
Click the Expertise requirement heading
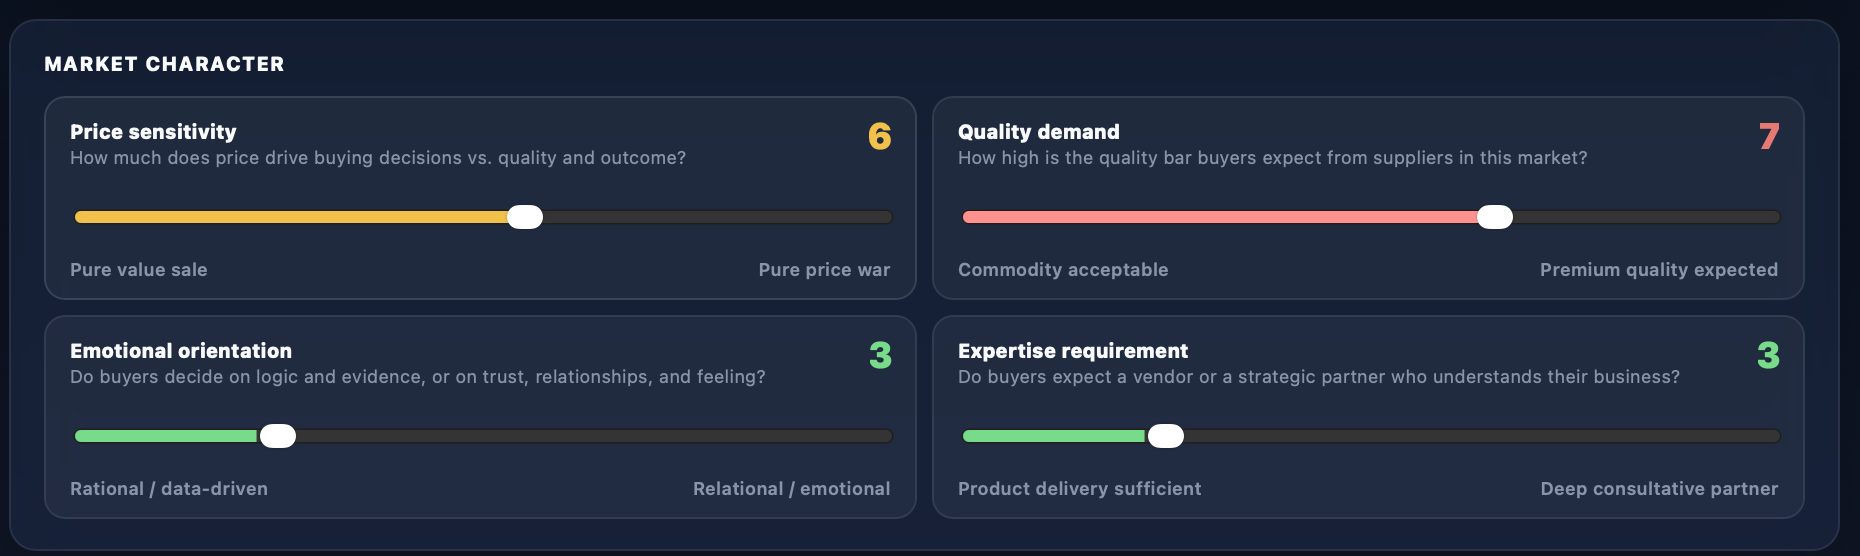[x=1072, y=351]
